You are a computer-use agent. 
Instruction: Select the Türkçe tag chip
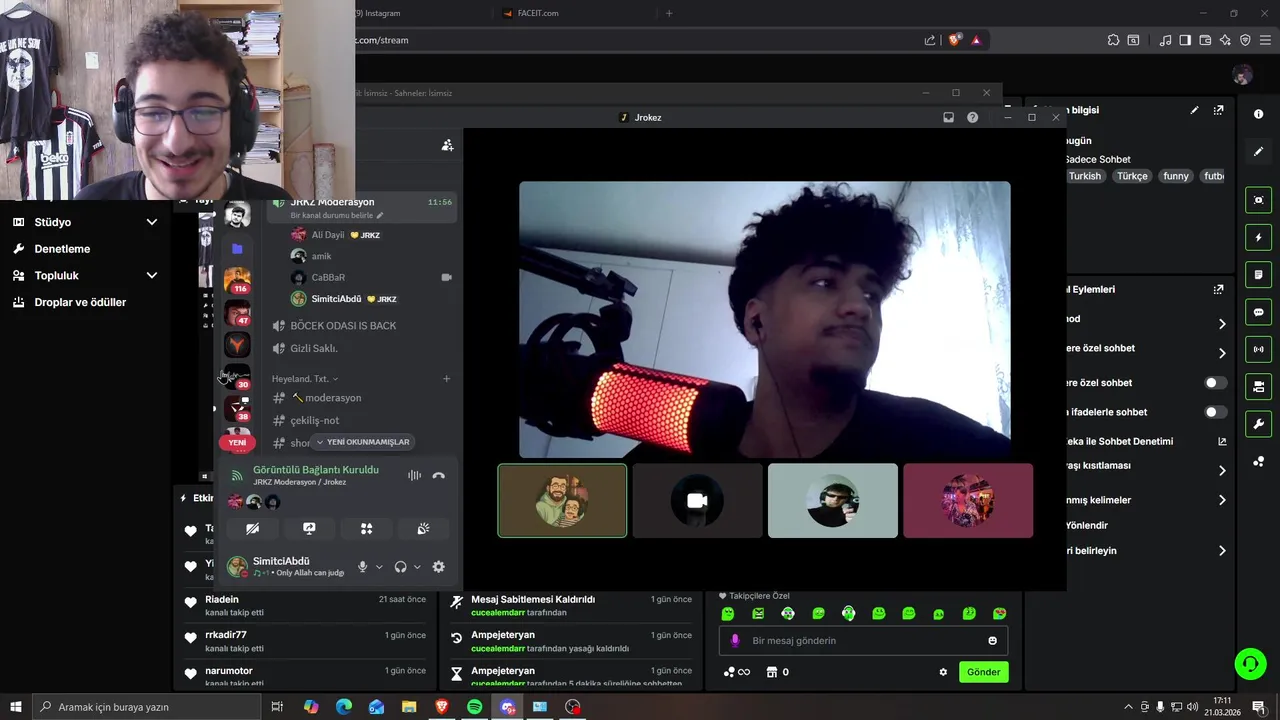click(1132, 176)
